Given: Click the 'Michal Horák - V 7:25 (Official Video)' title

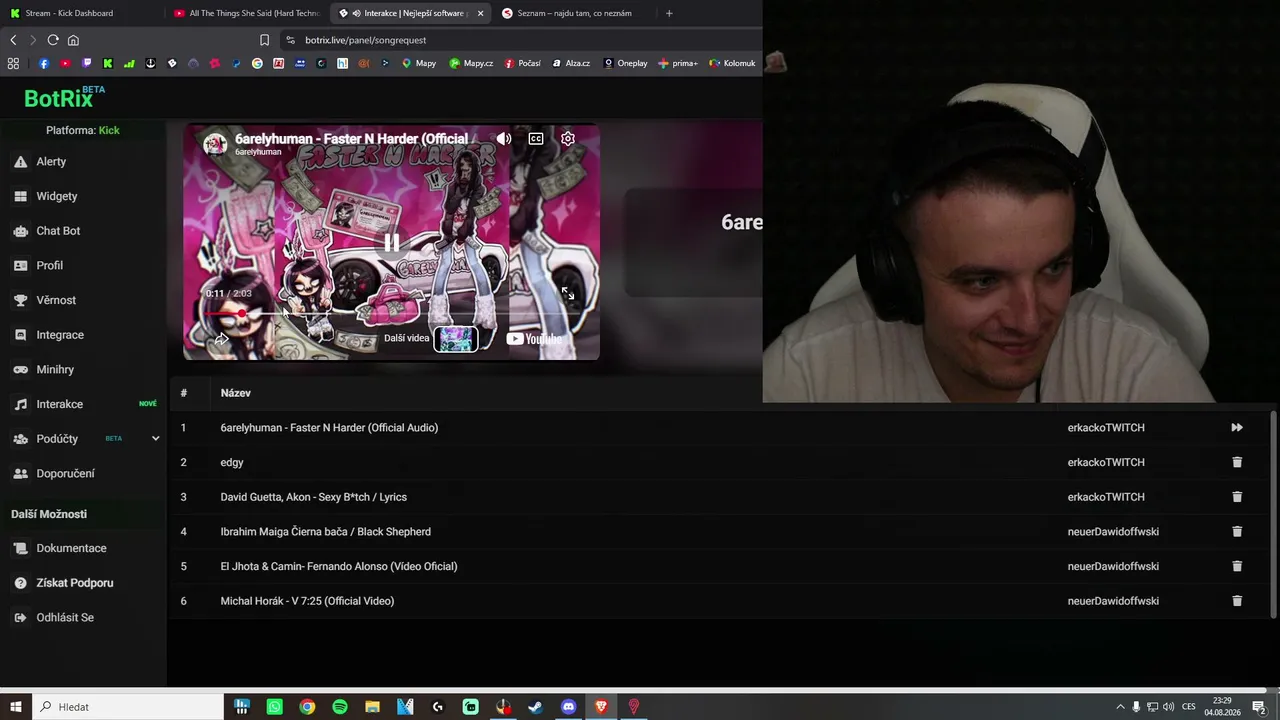Looking at the screenshot, I should [307, 601].
